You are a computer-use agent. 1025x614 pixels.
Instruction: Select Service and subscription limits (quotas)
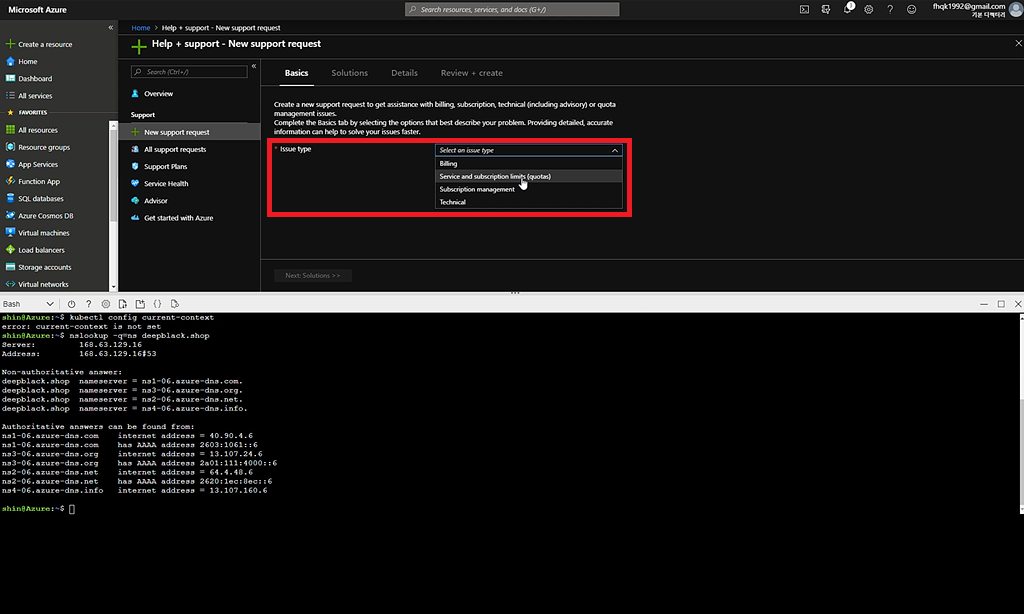point(528,177)
